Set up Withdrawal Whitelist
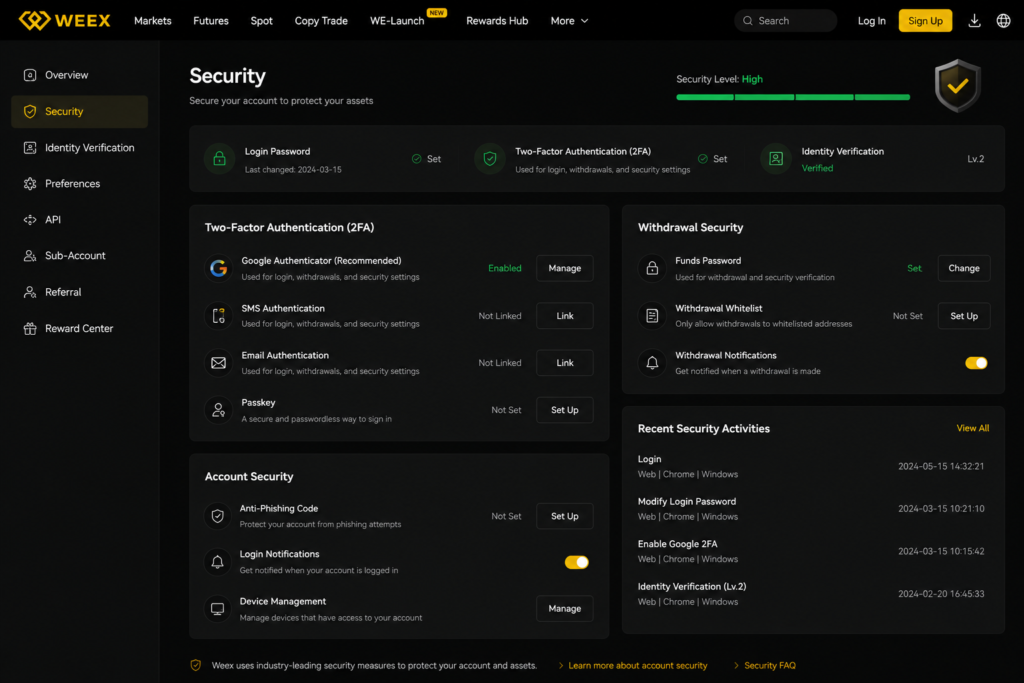This screenshot has height=683, width=1024. (x=963, y=315)
